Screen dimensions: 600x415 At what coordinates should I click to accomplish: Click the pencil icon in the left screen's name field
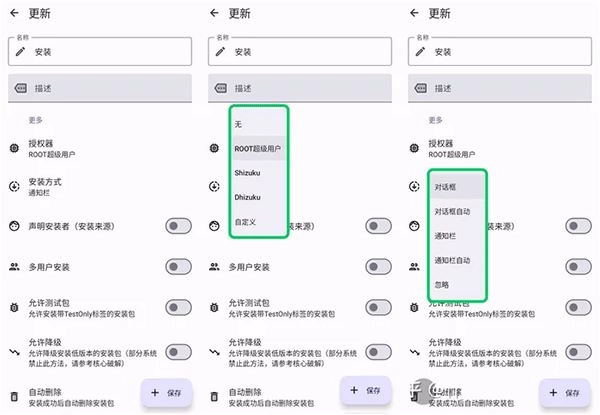click(x=22, y=52)
